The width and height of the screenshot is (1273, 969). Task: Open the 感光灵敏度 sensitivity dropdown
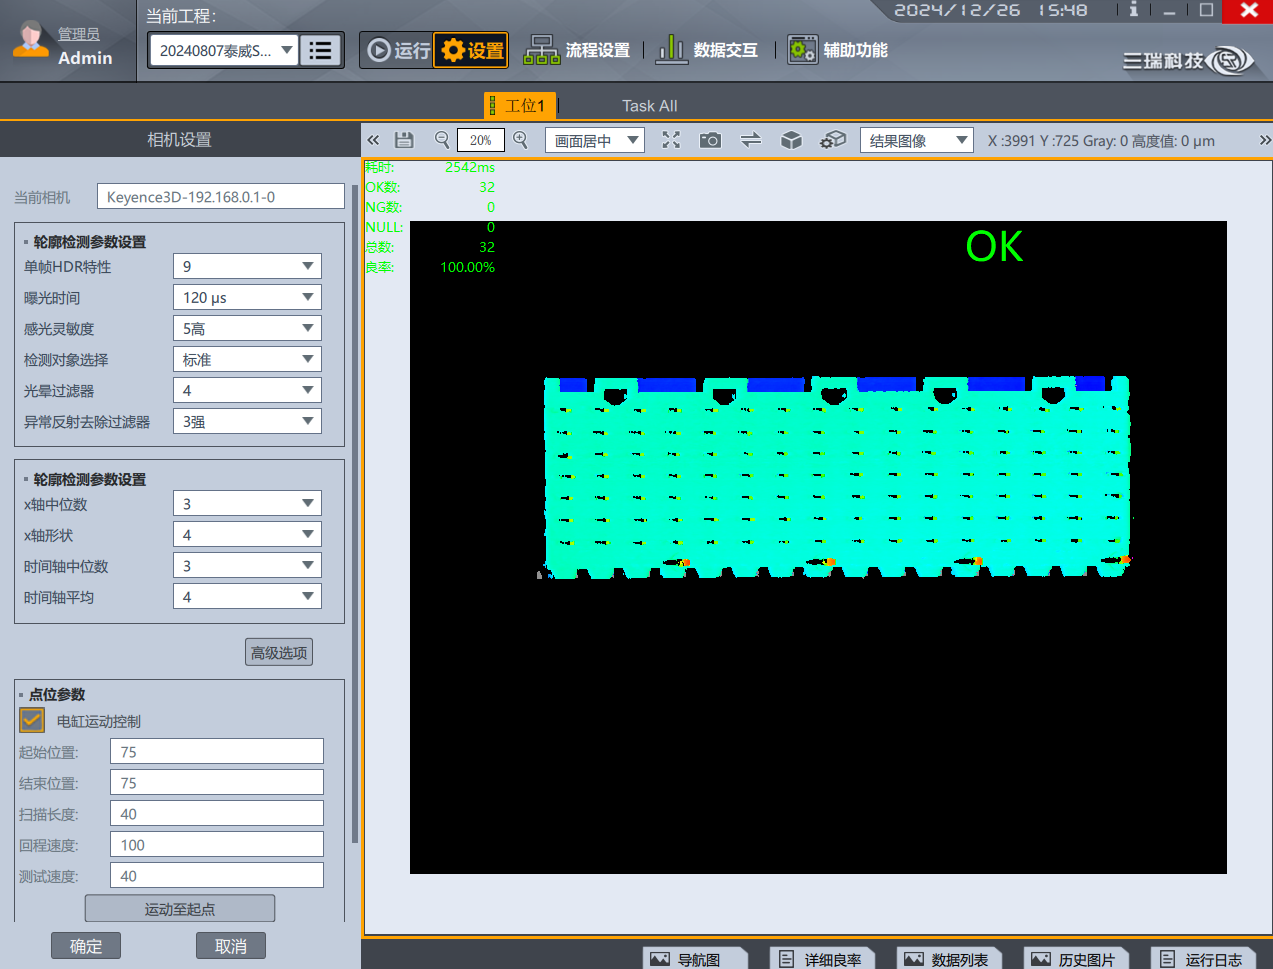point(247,328)
